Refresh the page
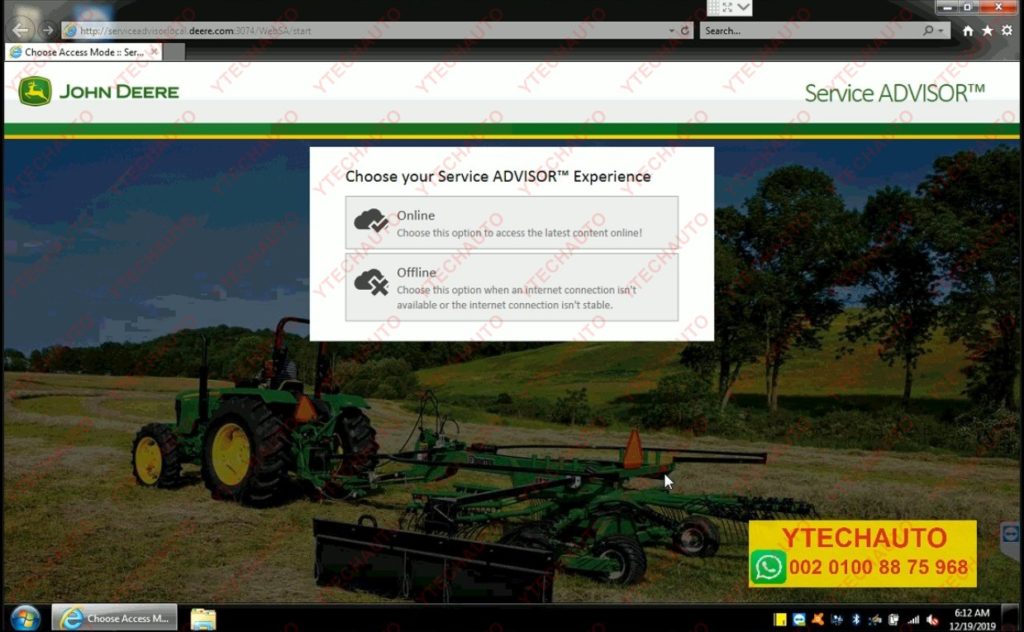Image resolution: width=1024 pixels, height=632 pixels. [x=684, y=31]
